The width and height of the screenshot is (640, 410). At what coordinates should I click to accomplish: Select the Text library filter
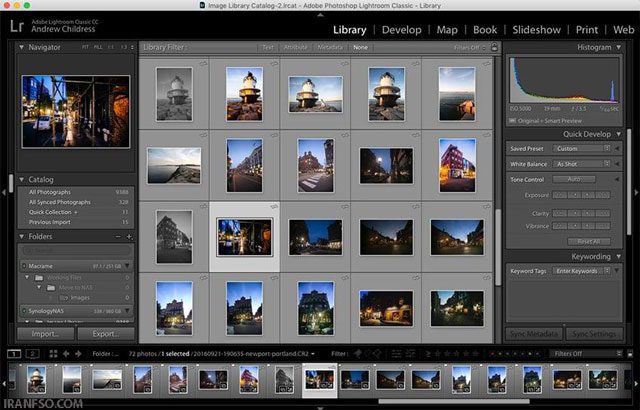pos(268,47)
